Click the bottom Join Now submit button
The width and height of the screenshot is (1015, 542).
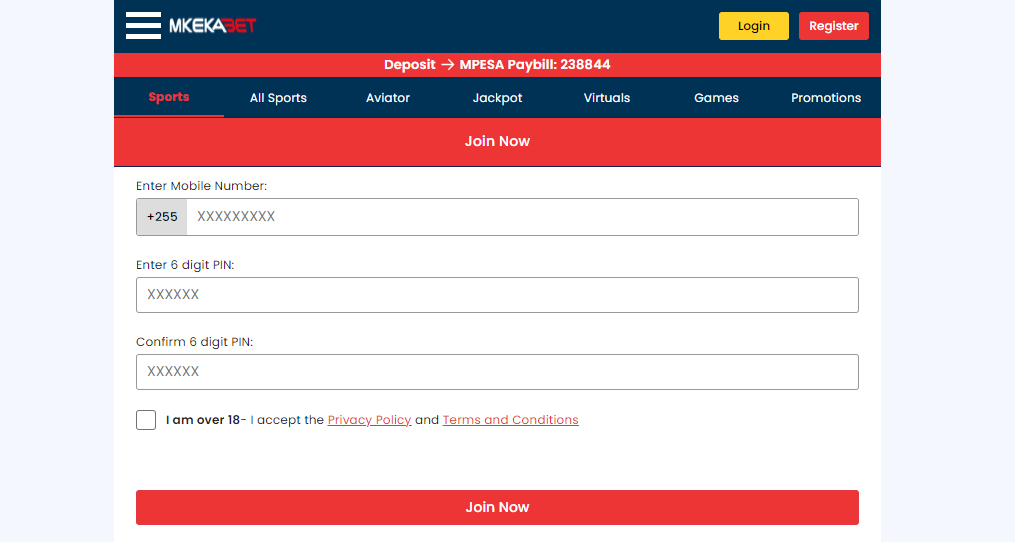497,507
